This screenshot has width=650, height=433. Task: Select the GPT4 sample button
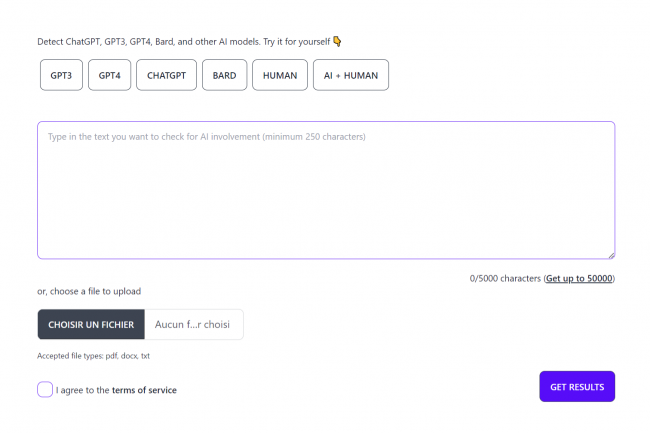pyautogui.click(x=109, y=75)
